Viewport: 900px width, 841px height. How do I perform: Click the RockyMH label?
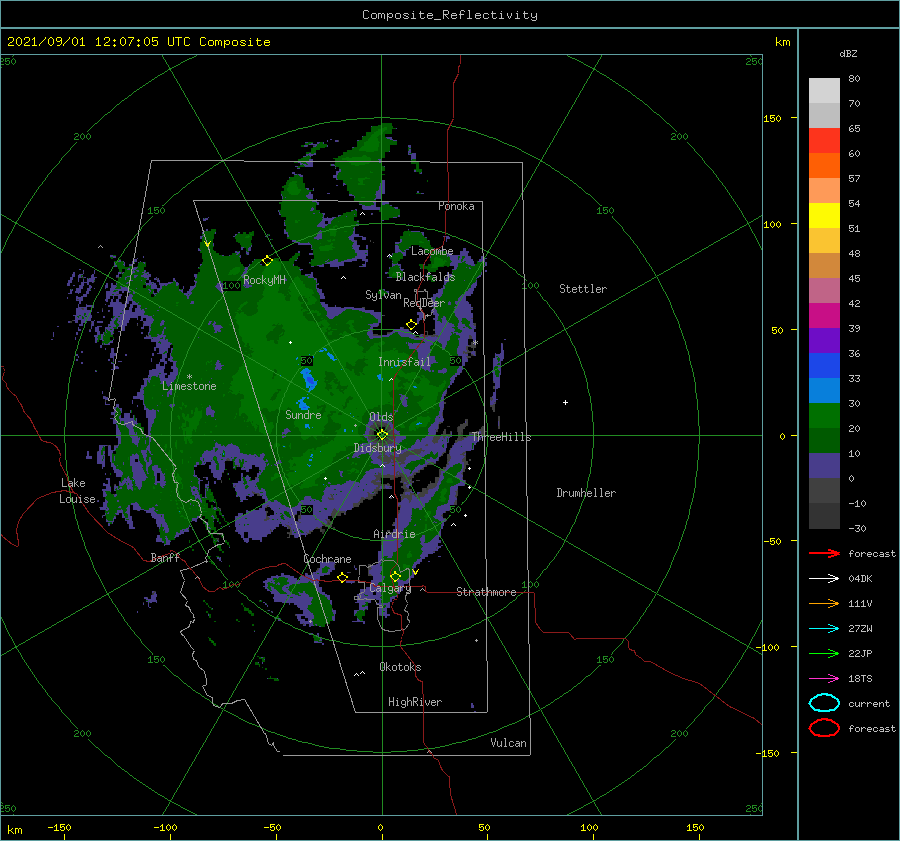point(264,280)
